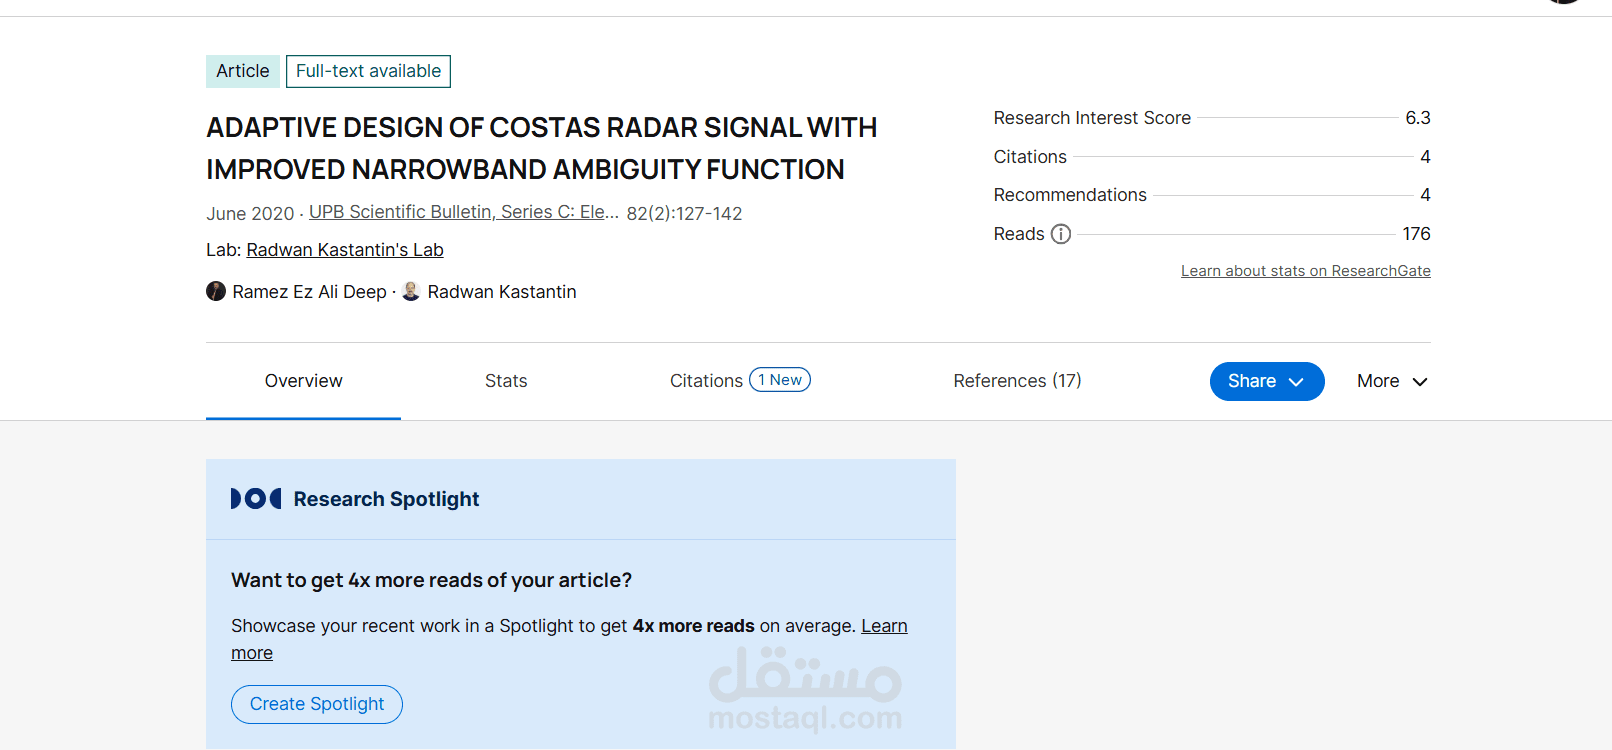The image size is (1612, 750).
Task: Click Learn about stats on ResearchGate
Action: (x=1305, y=271)
